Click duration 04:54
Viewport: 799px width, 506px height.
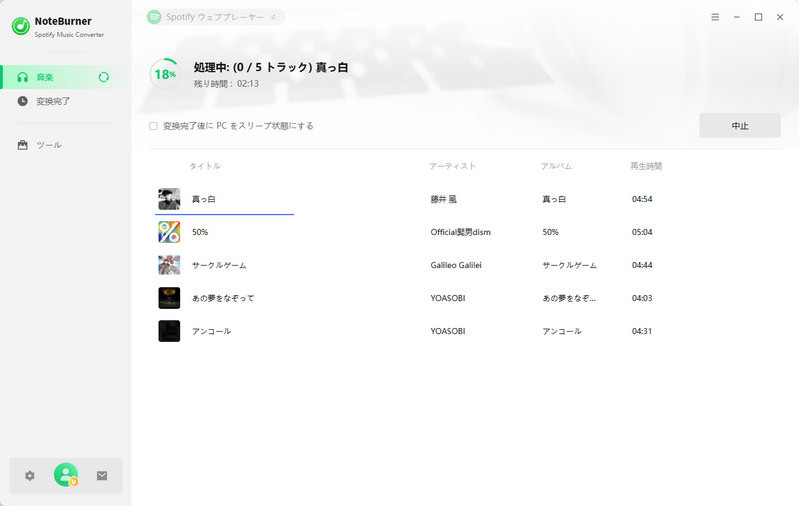tap(642, 199)
